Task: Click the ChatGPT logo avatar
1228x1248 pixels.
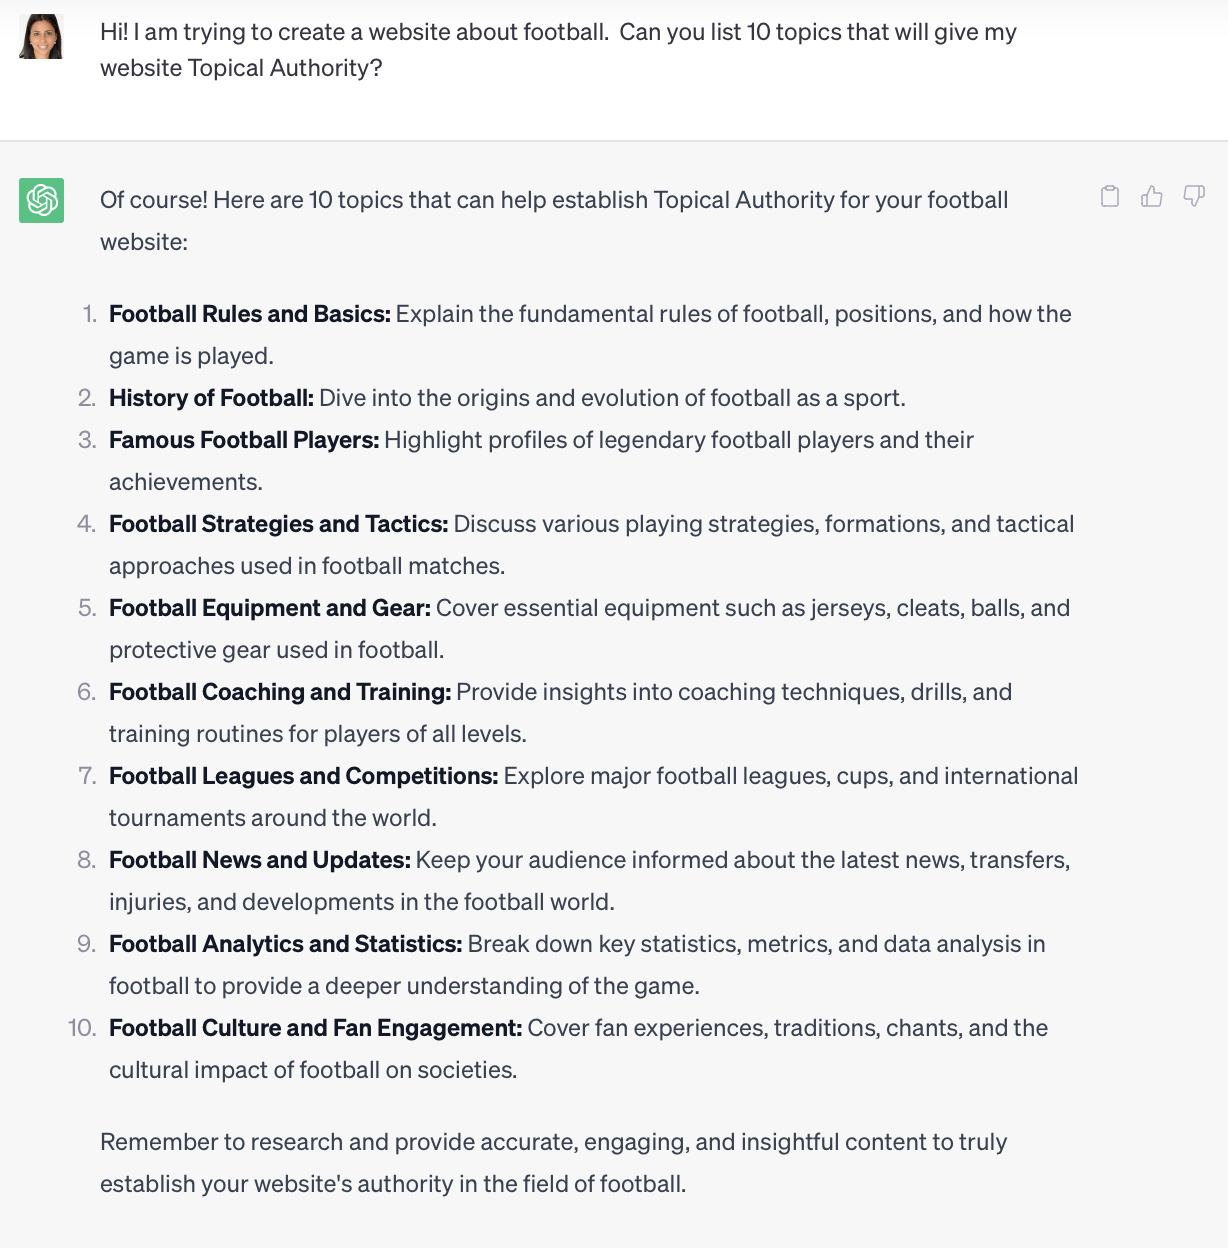Action: tap(42, 200)
